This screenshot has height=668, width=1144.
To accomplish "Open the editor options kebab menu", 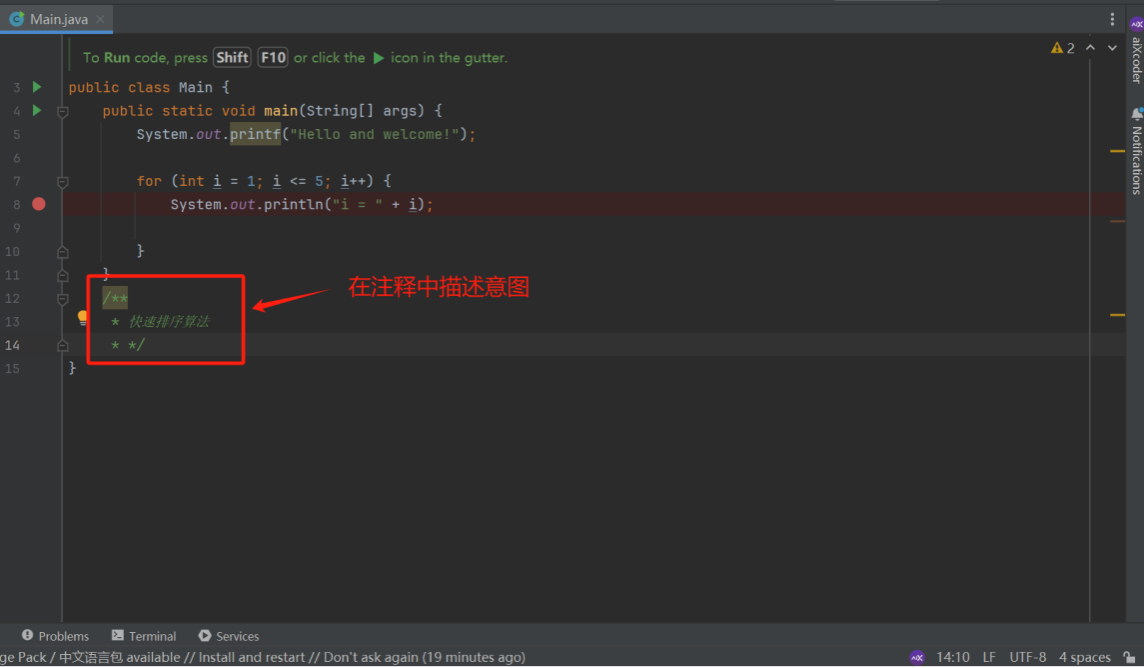I will 1112,18.
